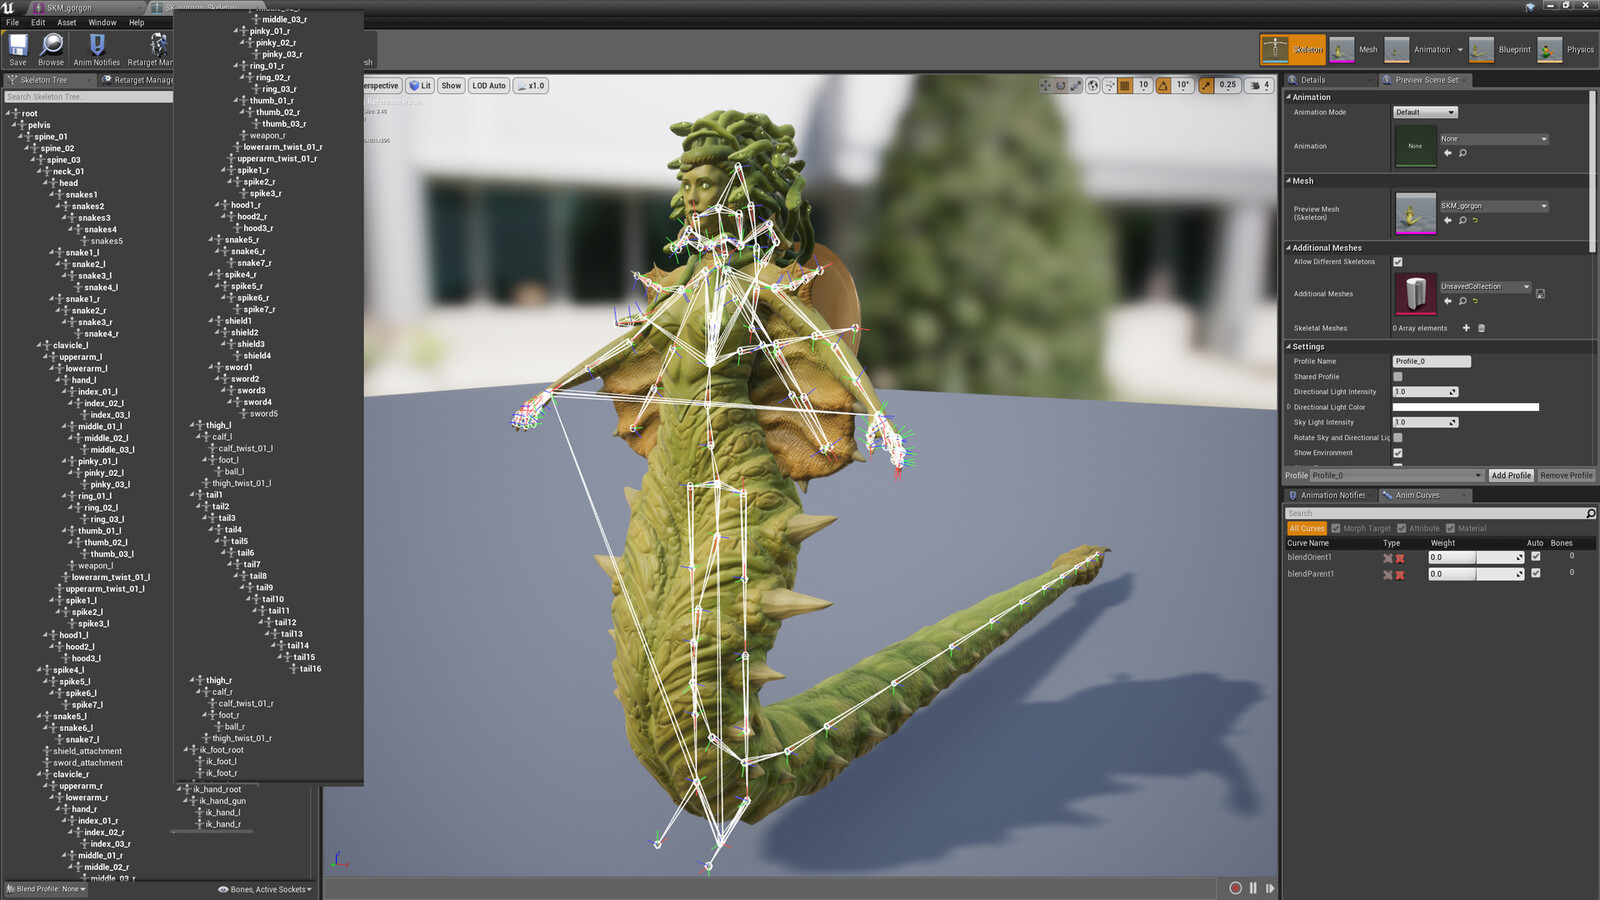Collapse the Settings section
The image size is (1600, 900).
(1288, 347)
